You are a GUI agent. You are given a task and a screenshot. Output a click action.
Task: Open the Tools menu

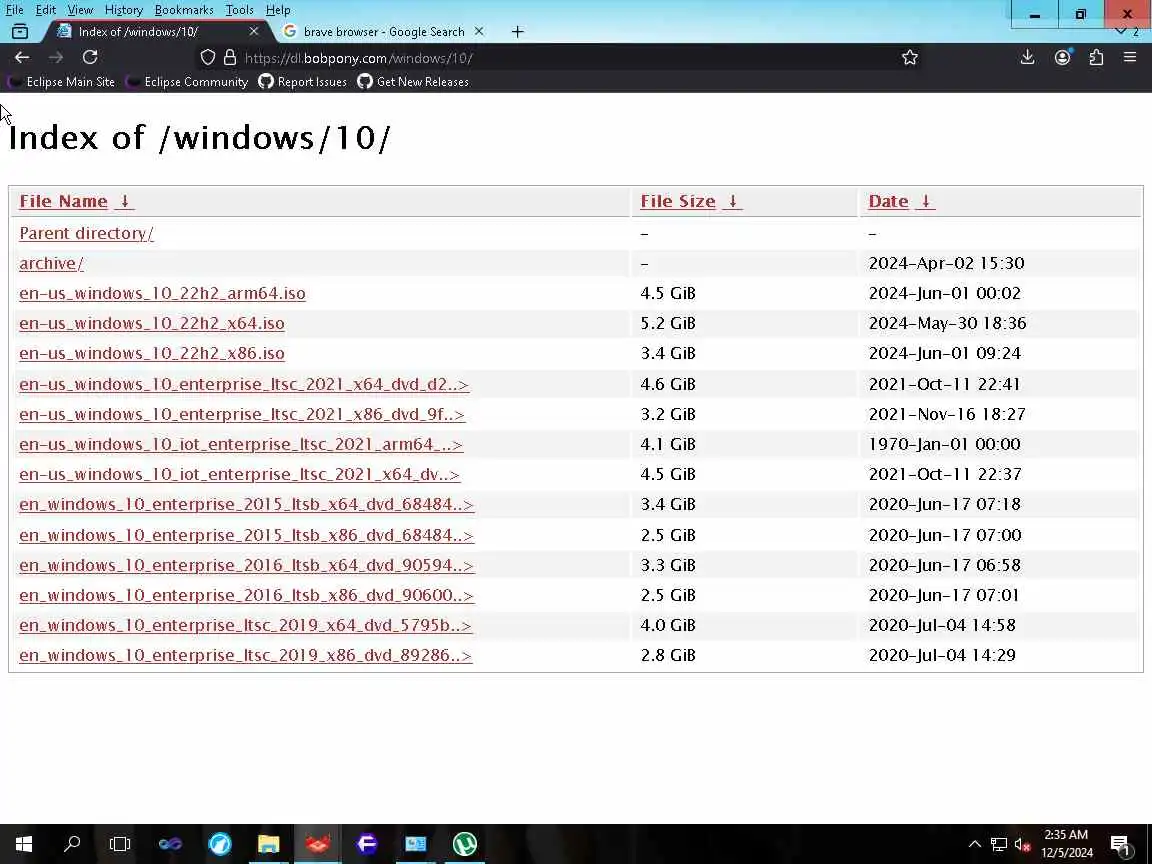240,10
